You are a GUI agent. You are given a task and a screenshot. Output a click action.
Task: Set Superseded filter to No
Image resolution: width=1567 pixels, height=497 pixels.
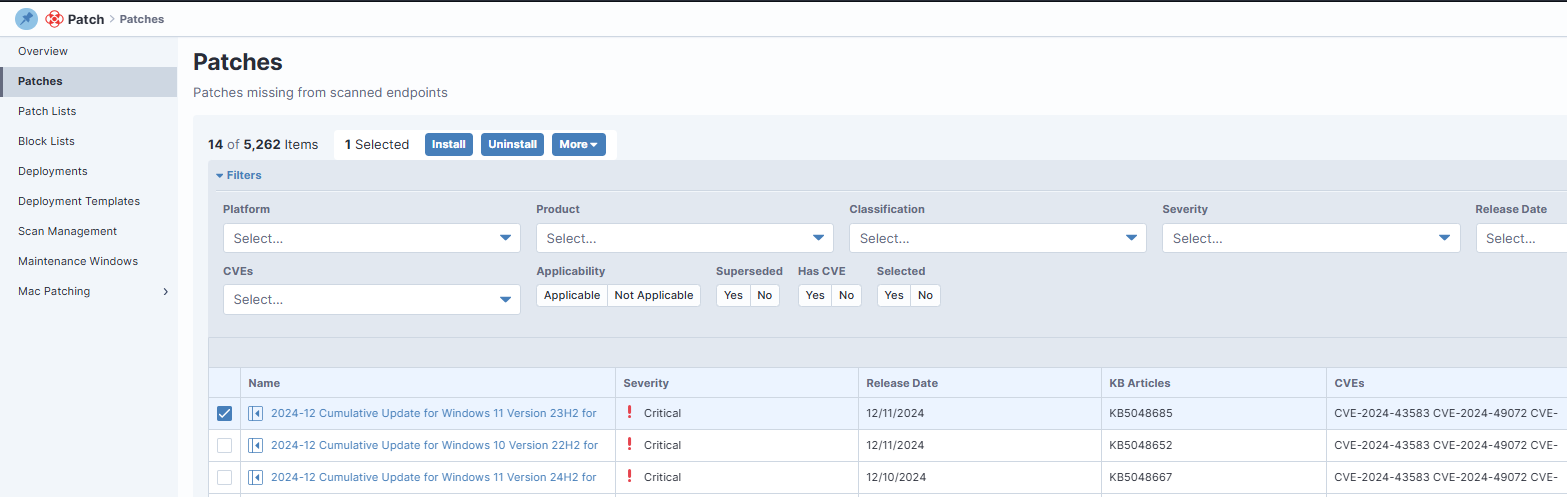(765, 295)
